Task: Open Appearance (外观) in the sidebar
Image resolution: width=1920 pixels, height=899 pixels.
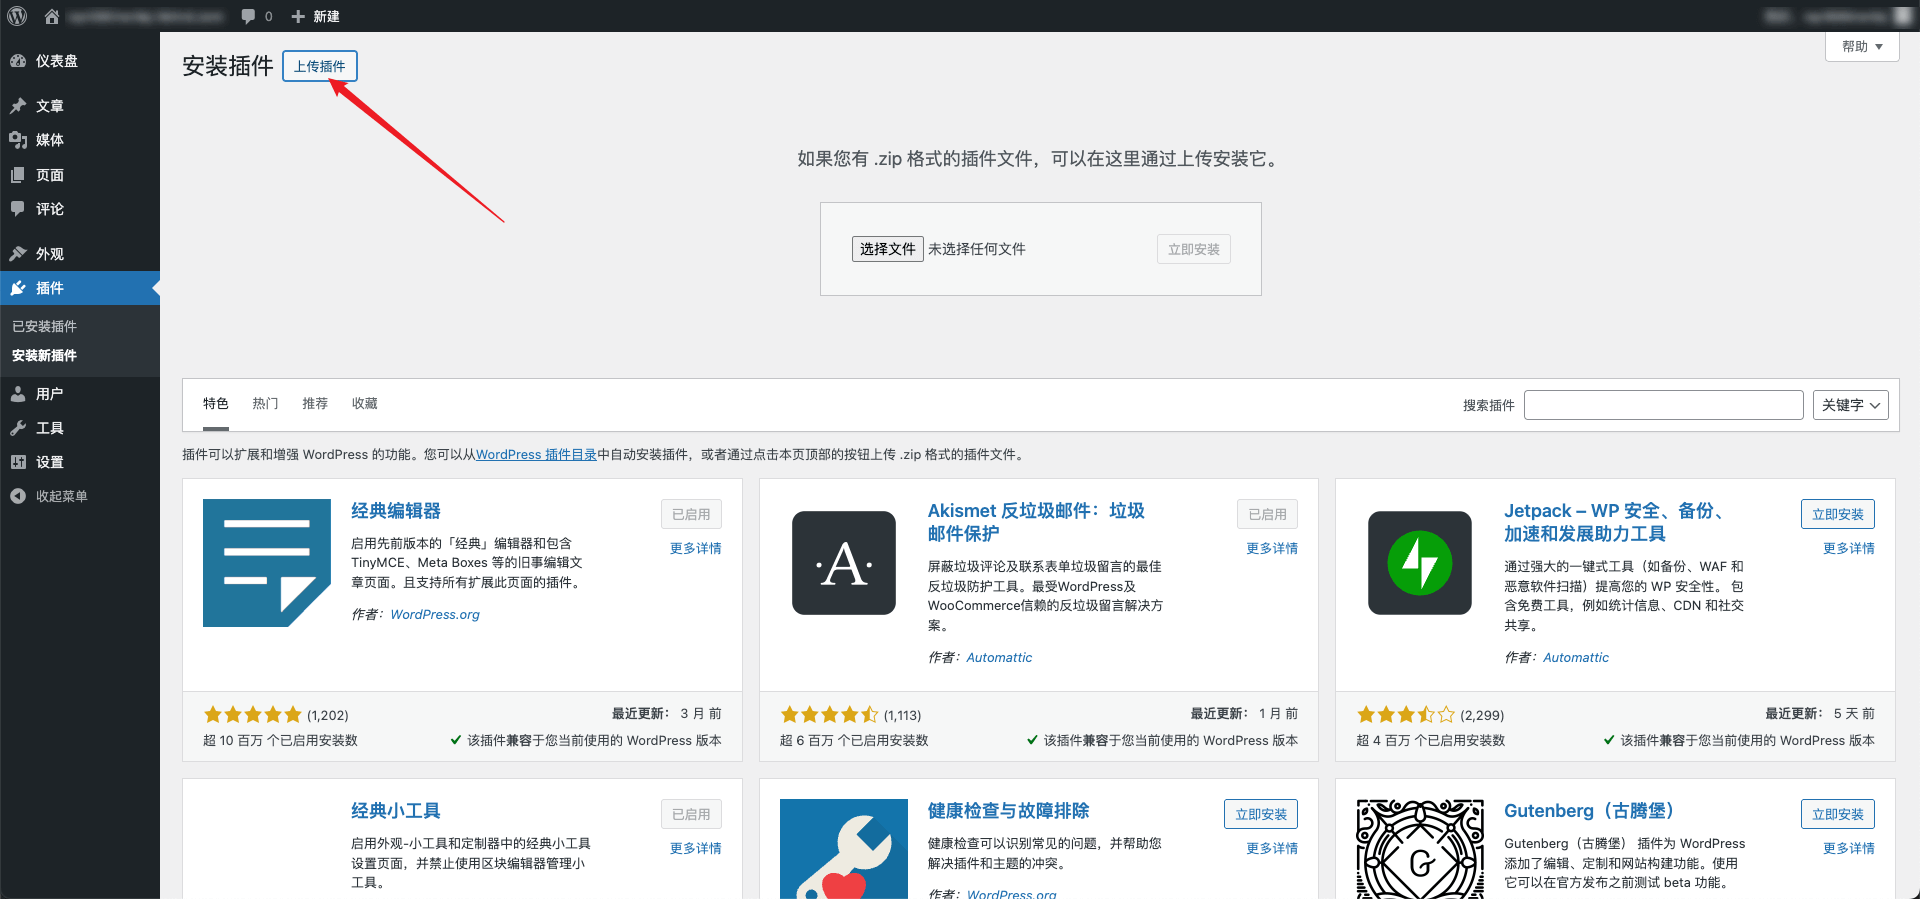Action: (x=49, y=254)
